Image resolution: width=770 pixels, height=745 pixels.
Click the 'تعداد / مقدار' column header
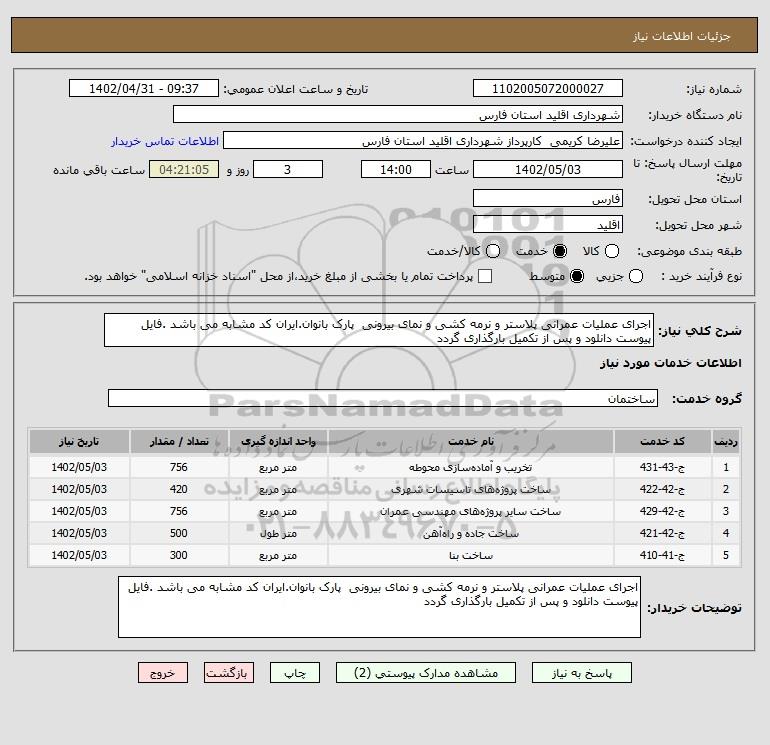[x=179, y=441]
